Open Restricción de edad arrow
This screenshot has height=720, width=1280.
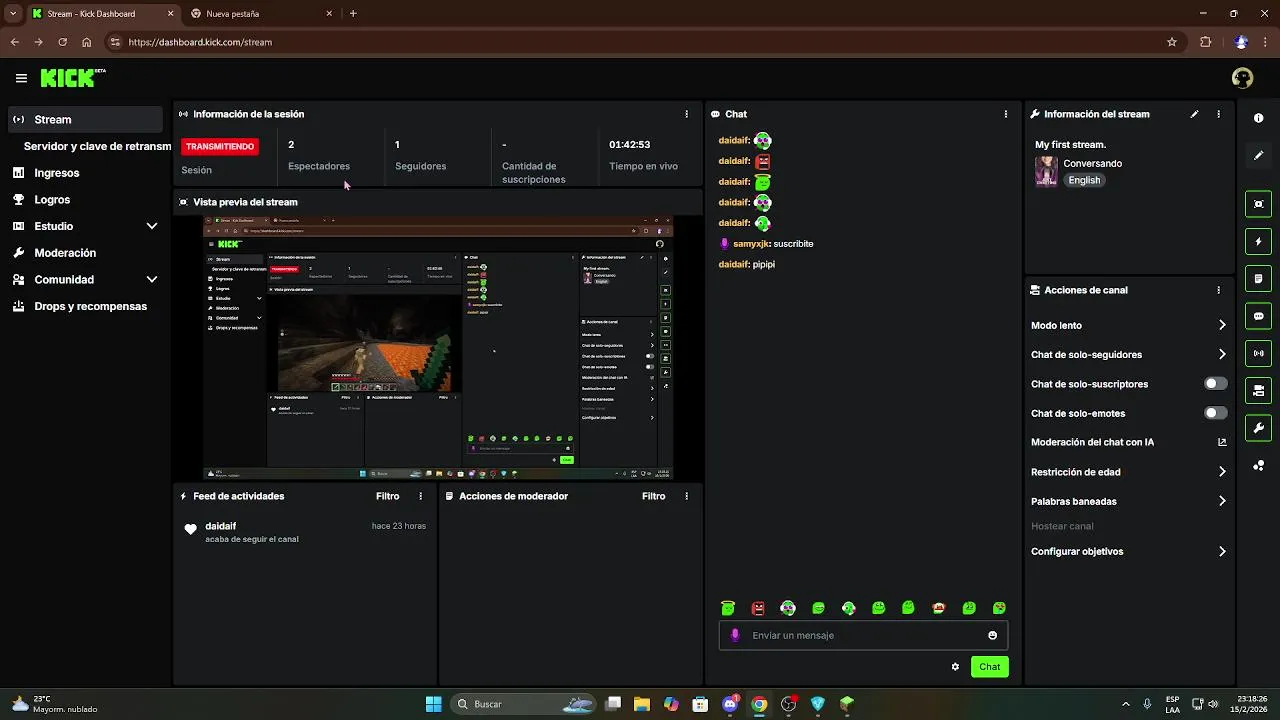pyautogui.click(x=1221, y=472)
